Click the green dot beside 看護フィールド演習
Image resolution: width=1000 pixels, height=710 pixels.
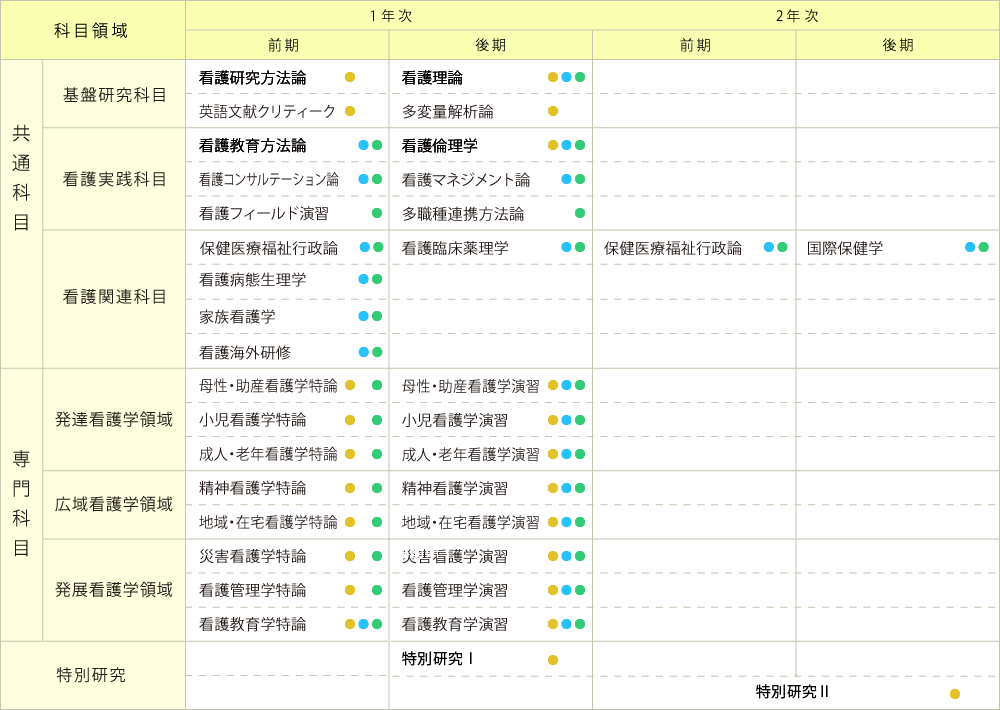point(377,213)
